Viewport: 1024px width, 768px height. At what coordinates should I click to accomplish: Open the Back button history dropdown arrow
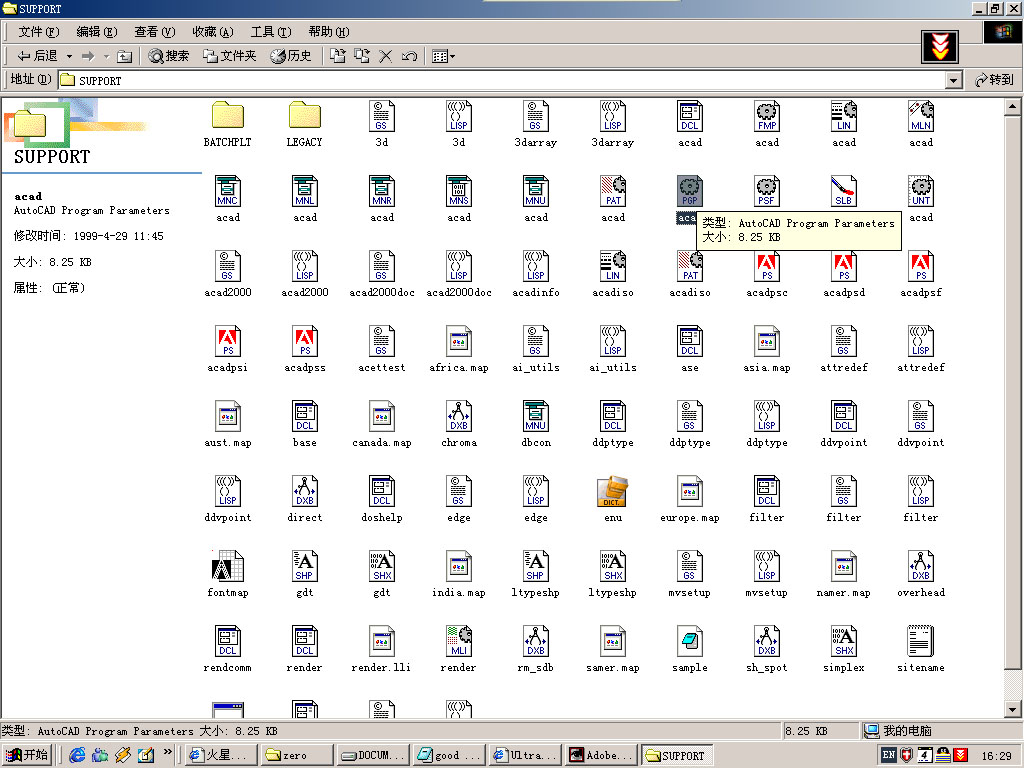click(x=68, y=56)
